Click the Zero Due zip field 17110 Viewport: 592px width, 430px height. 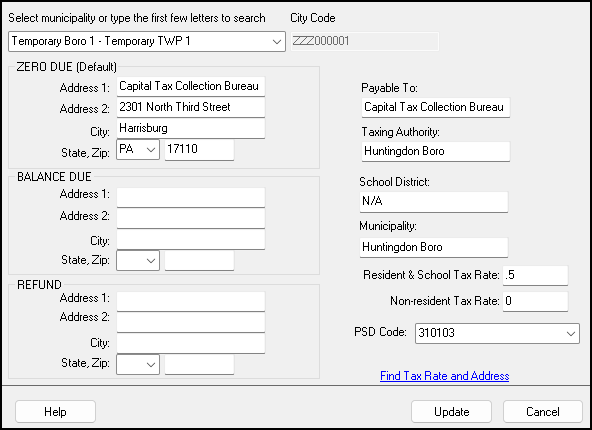(x=199, y=149)
